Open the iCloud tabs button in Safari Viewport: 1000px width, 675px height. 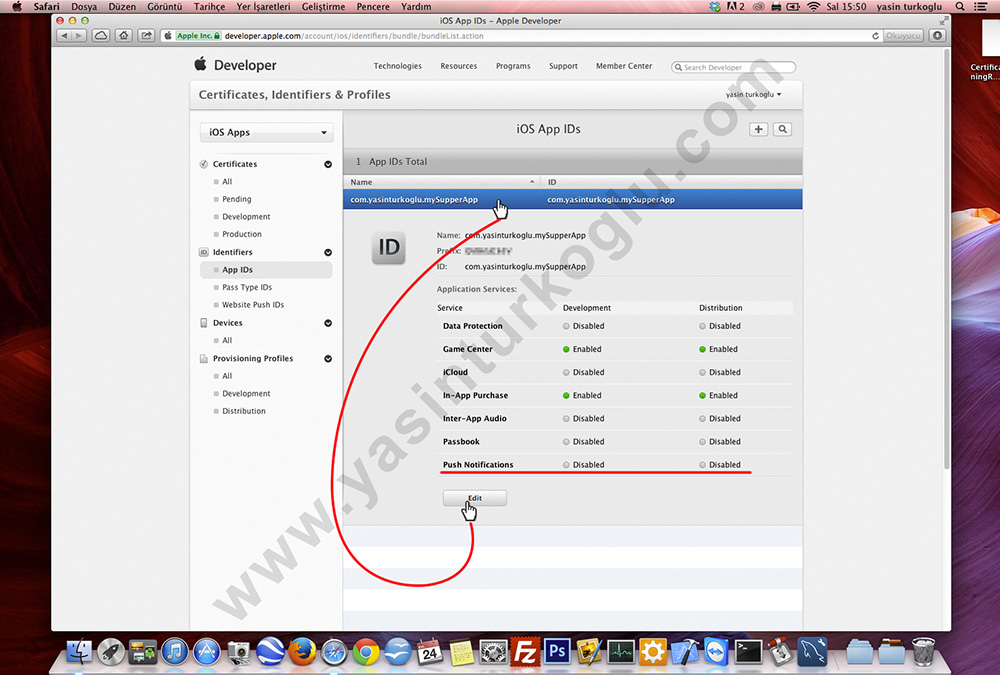(x=101, y=36)
